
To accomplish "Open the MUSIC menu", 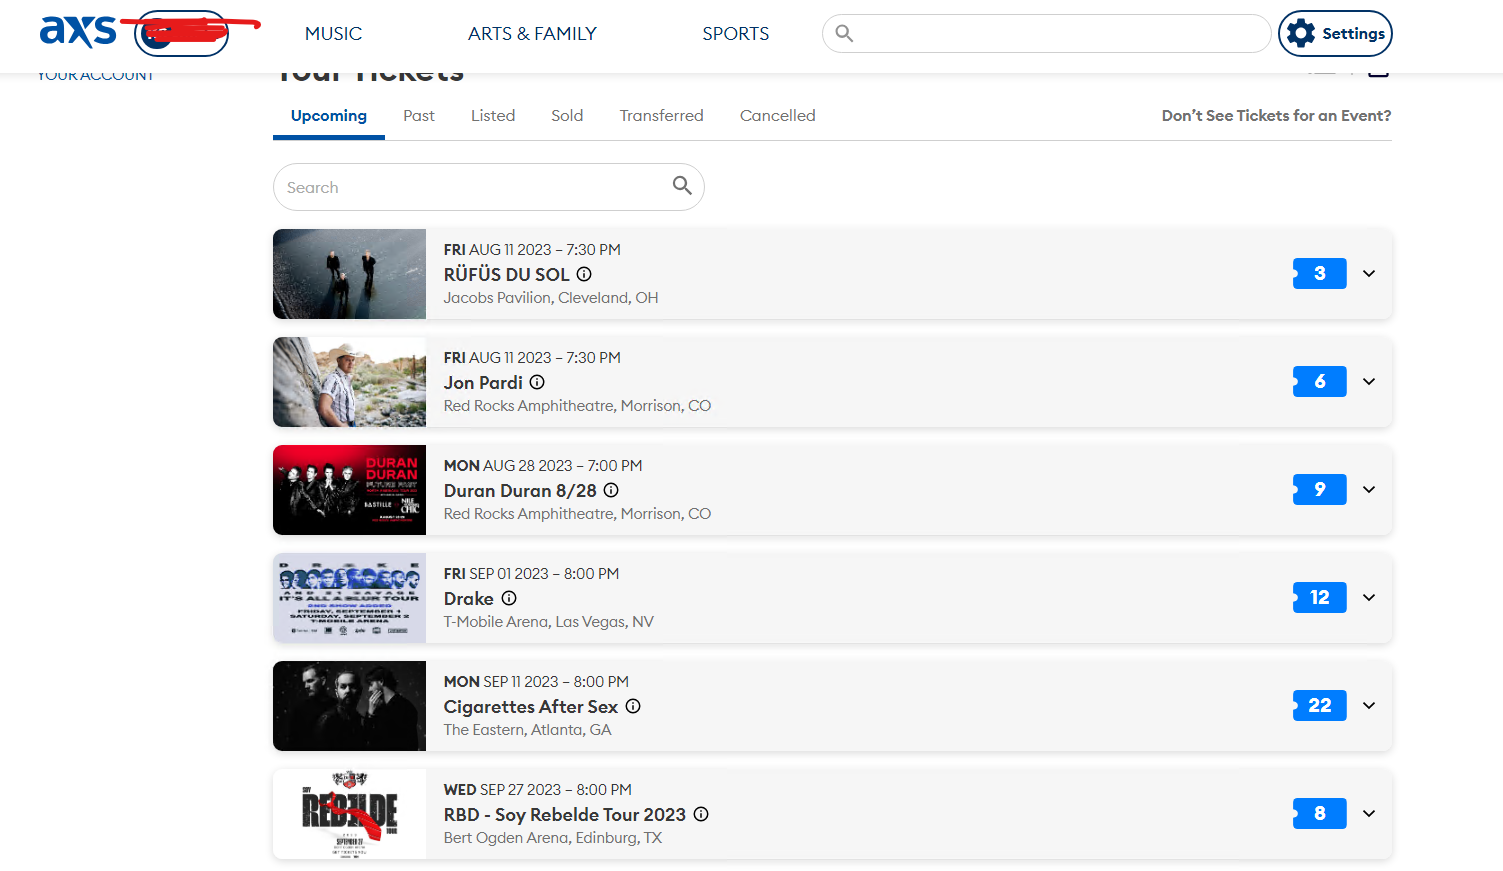I will (333, 34).
